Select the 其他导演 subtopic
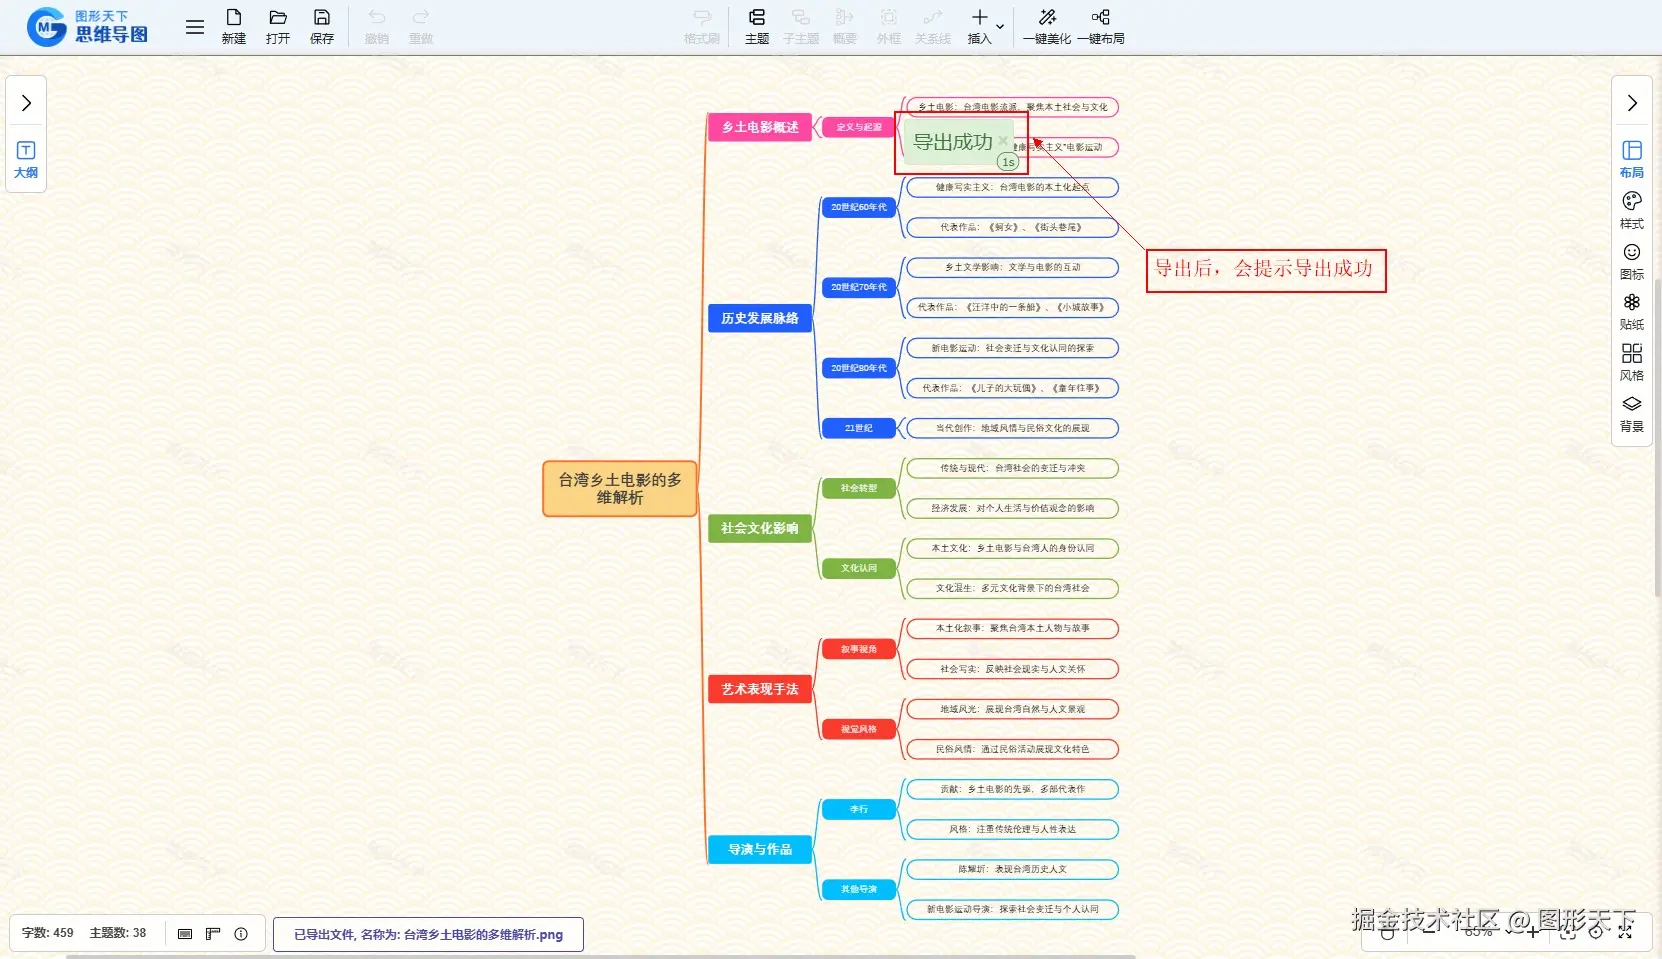The image size is (1662, 959). 859,889
